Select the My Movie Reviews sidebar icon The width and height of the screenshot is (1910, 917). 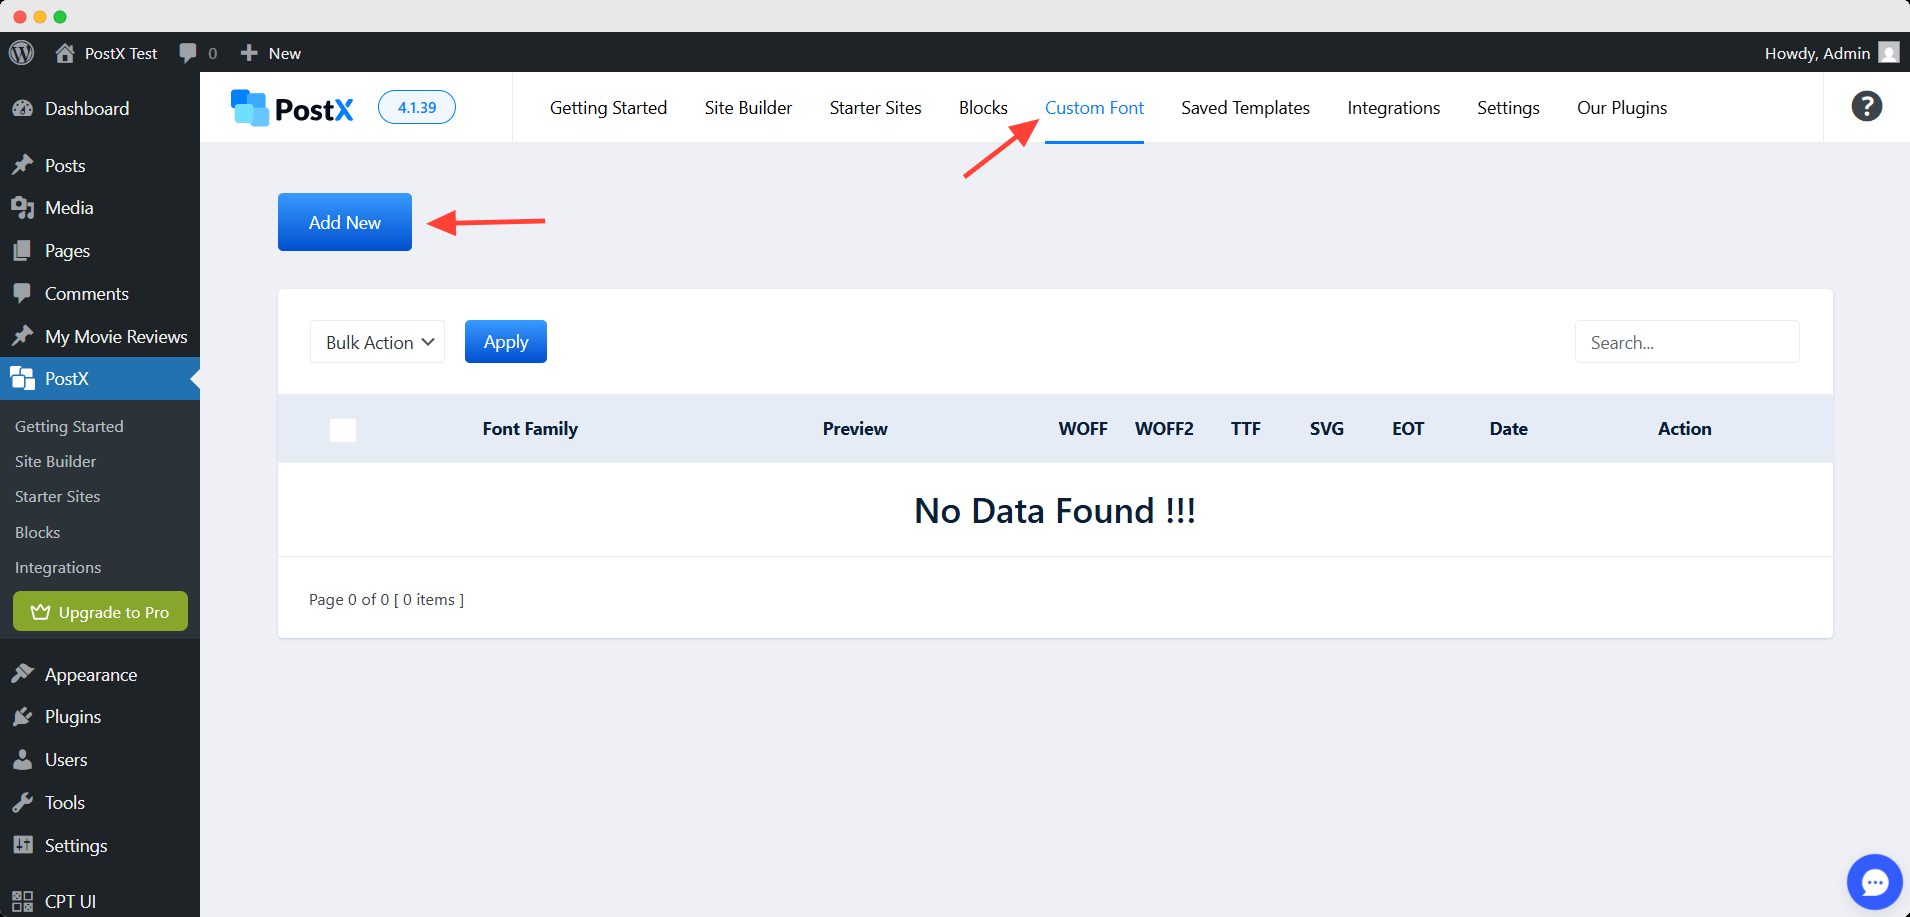click(22, 336)
